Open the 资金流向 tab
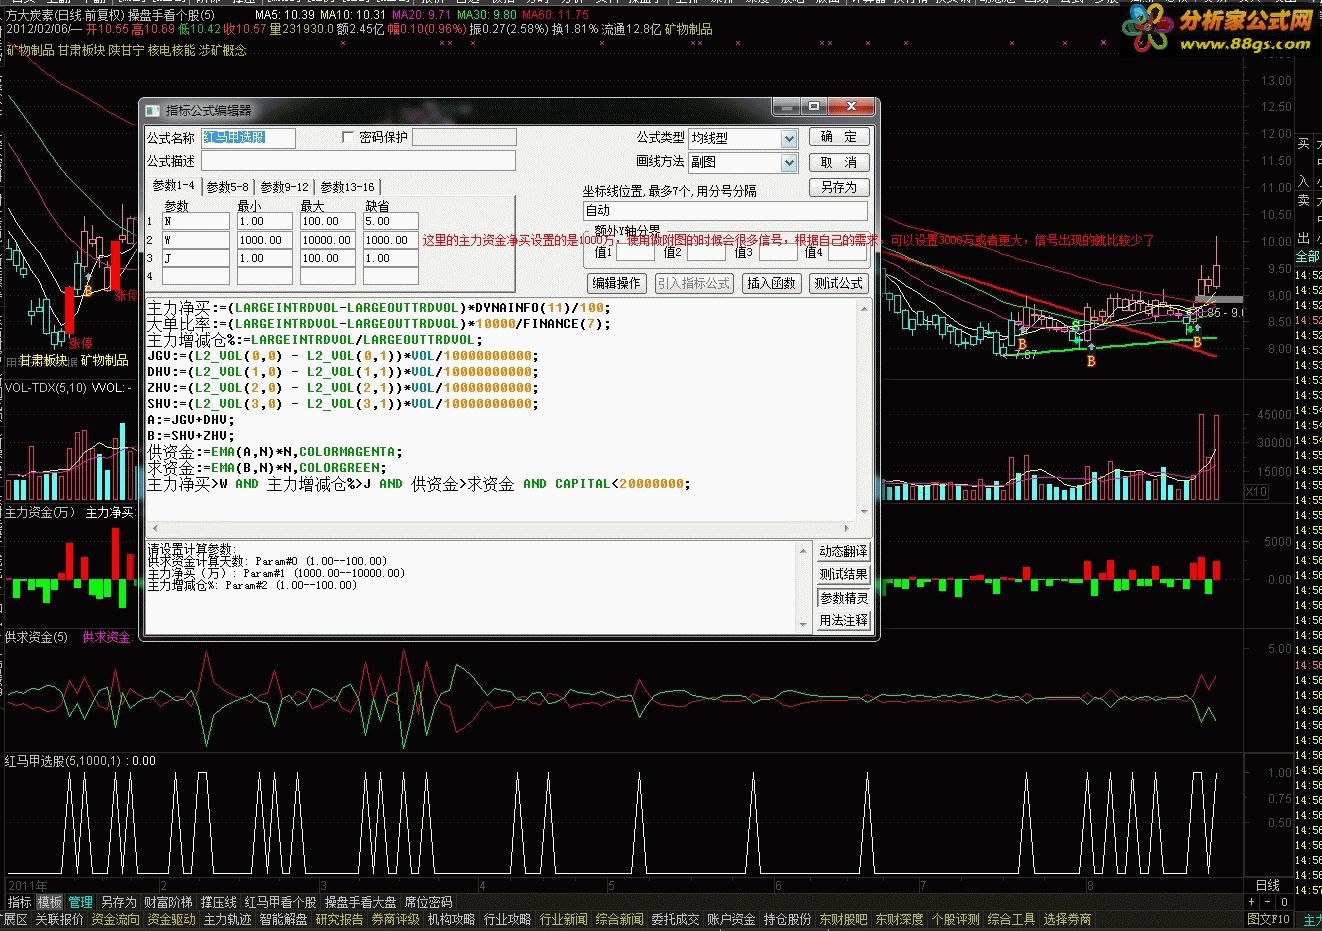 click(x=116, y=919)
